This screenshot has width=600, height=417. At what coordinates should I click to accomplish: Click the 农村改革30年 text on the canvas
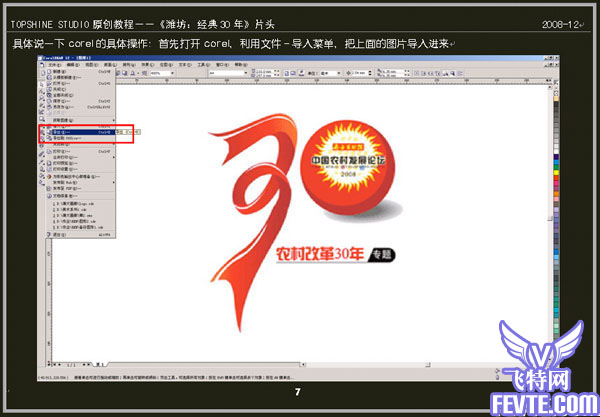pos(320,255)
